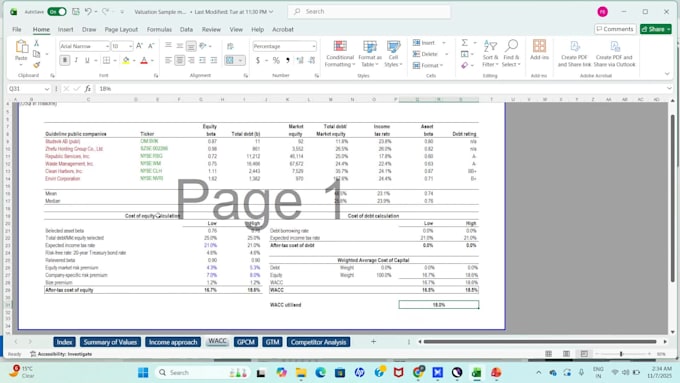The width and height of the screenshot is (680, 383).
Task: Click the Decrease Decimal icon
Action: (x=312, y=60)
